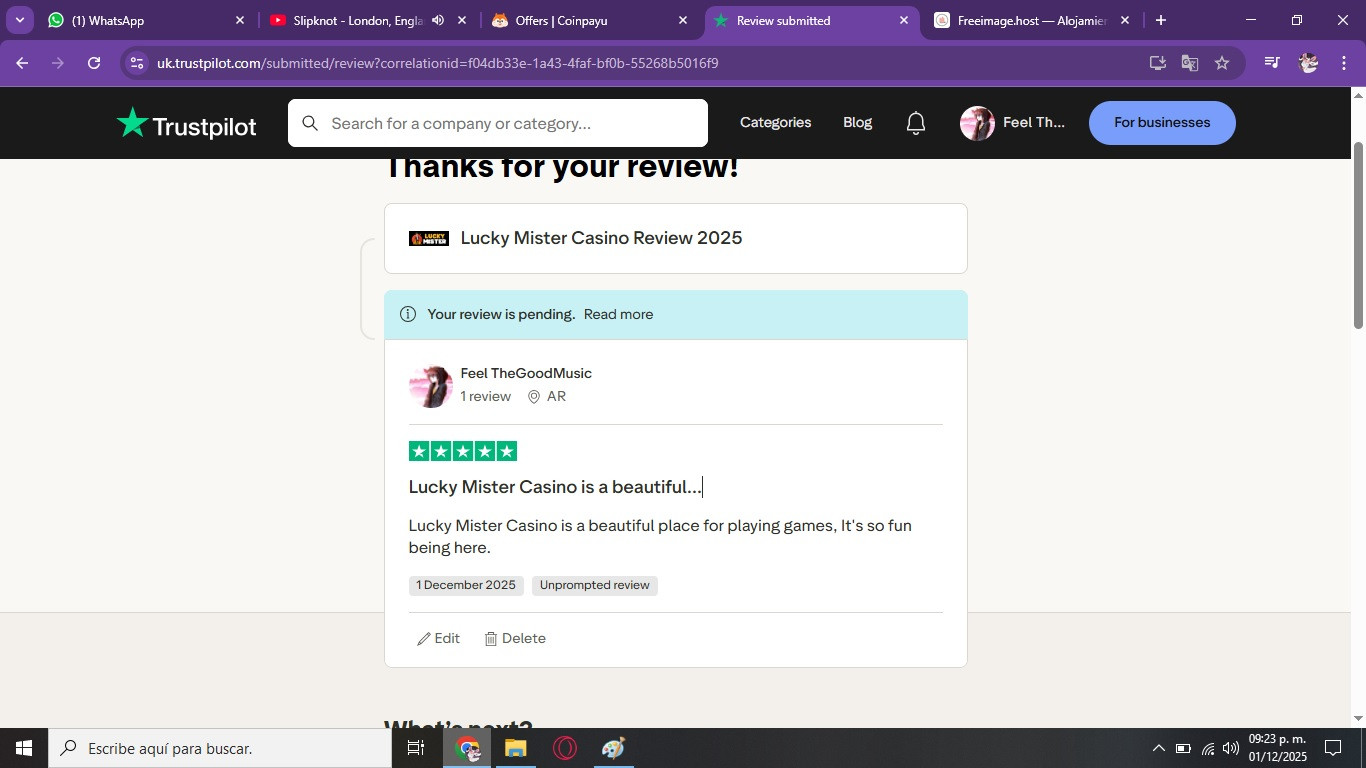Click the Unprompted review tag
This screenshot has width=1366, height=768.
tap(595, 585)
